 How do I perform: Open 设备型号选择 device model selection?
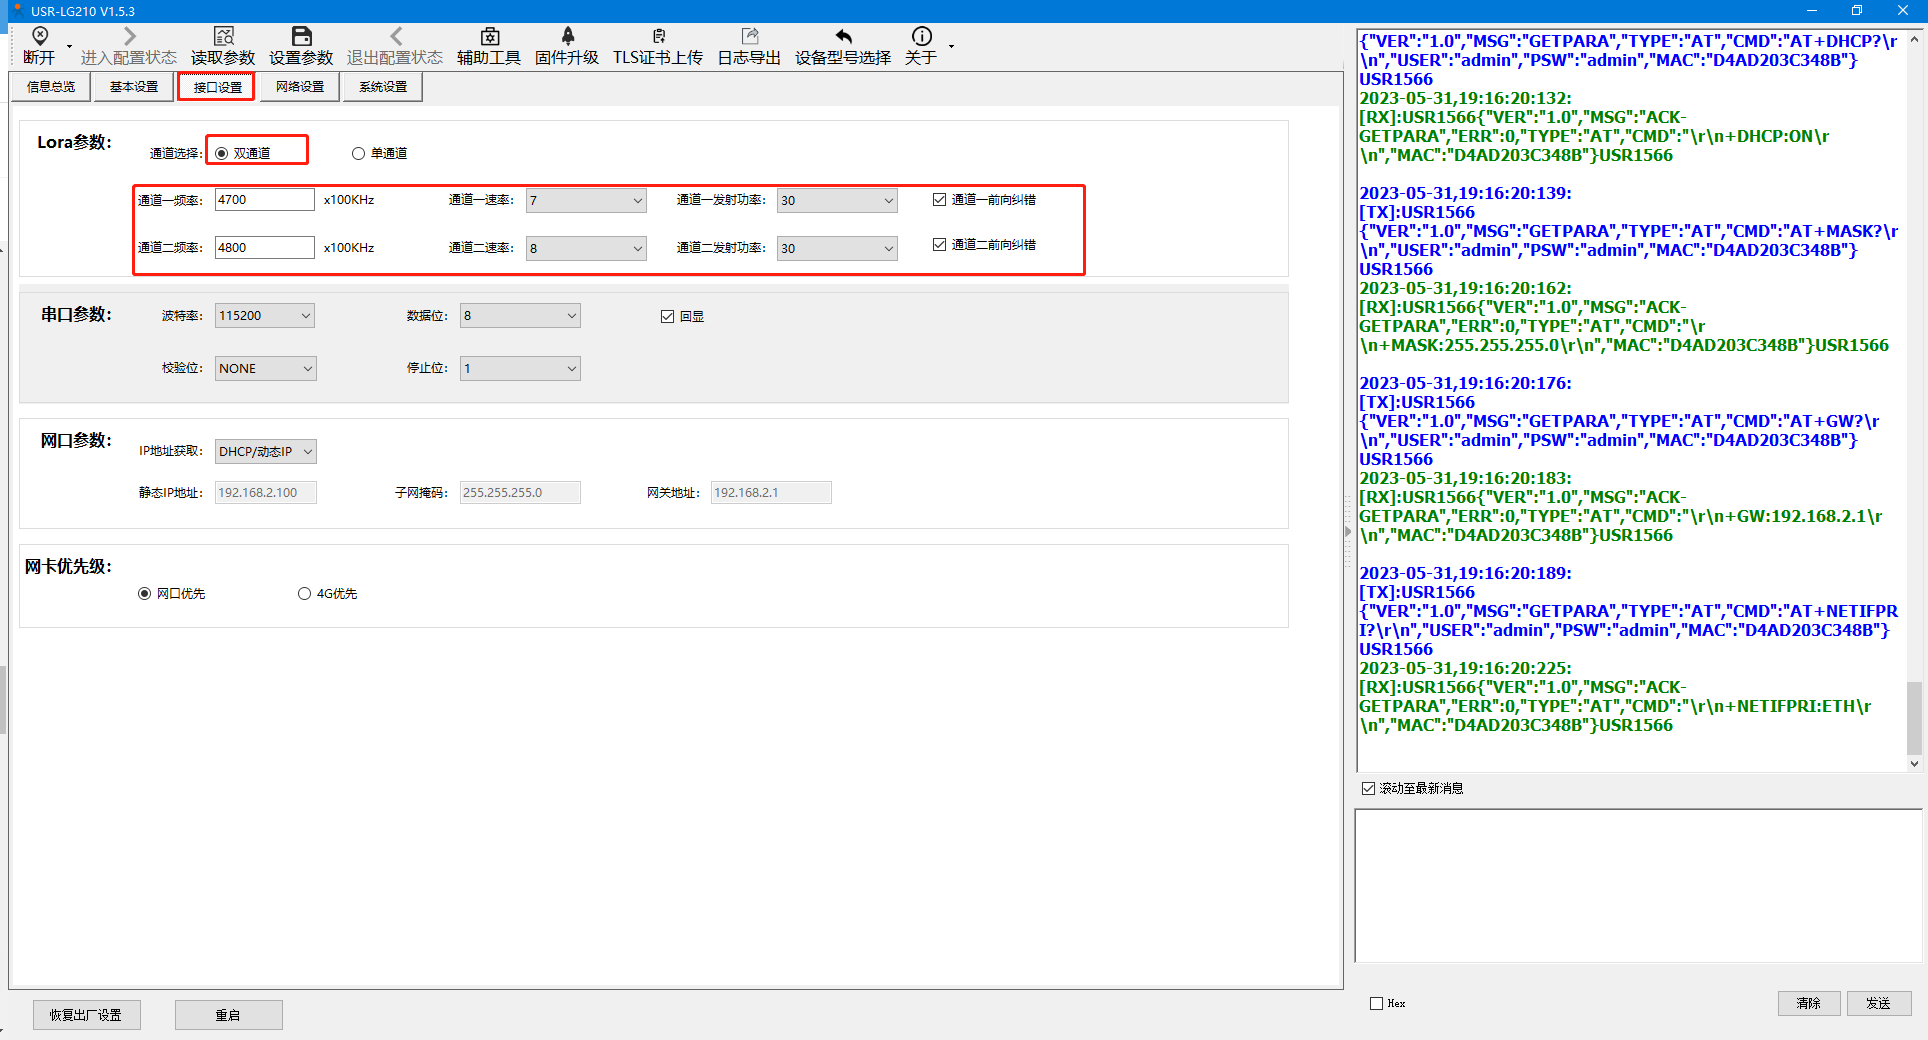(843, 37)
